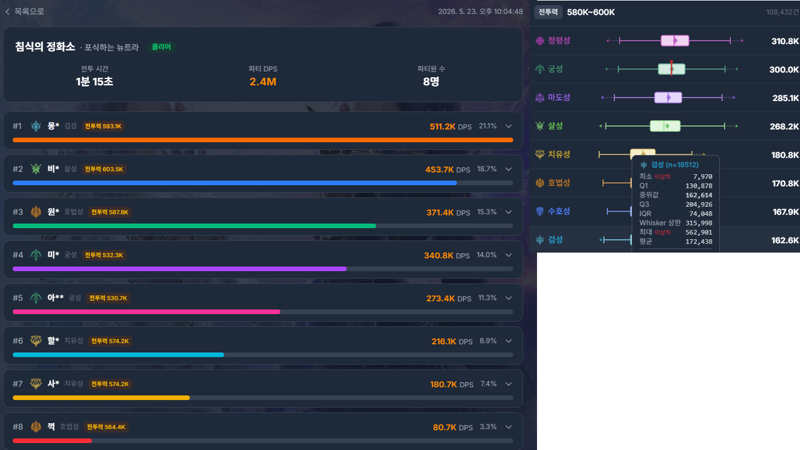Expand the #8 꺽 row details

[509, 427]
